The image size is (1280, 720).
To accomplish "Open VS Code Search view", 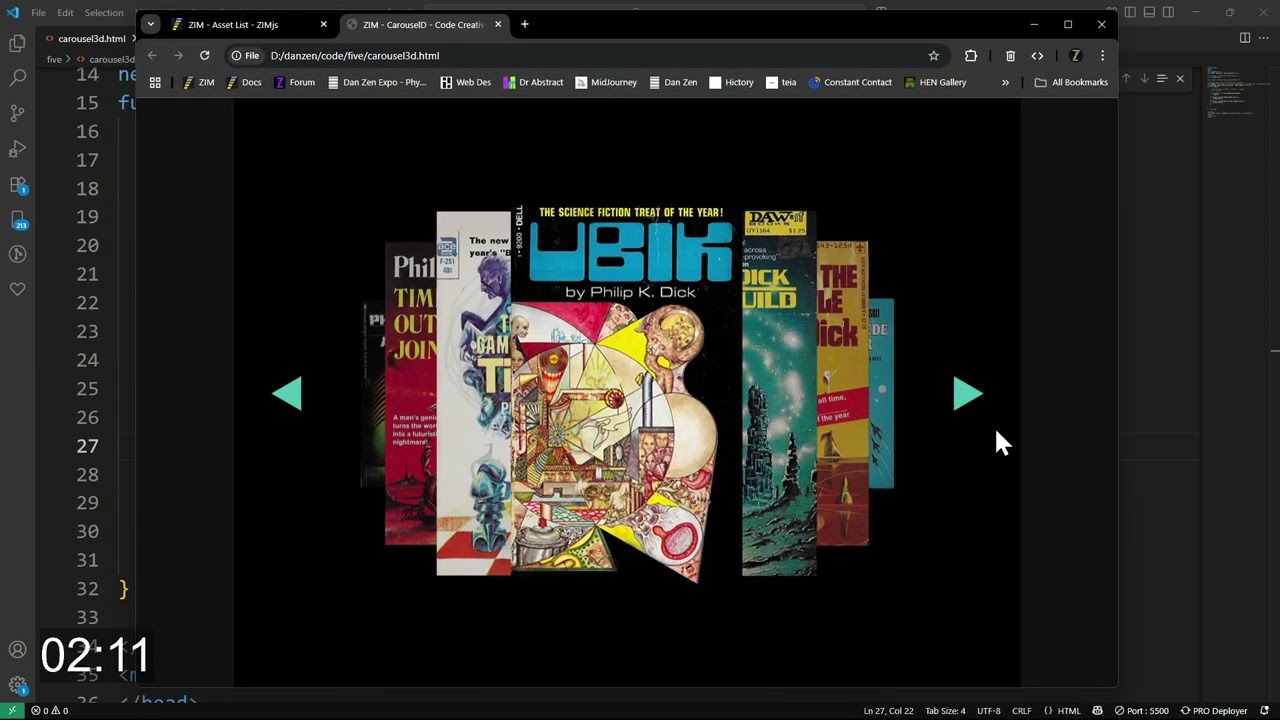I will tap(17, 78).
